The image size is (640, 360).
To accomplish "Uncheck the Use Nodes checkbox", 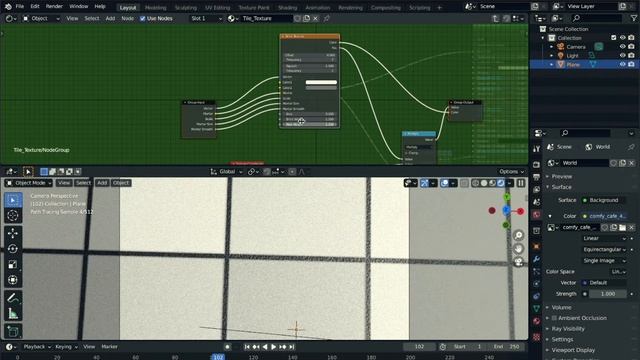I will [142, 19].
